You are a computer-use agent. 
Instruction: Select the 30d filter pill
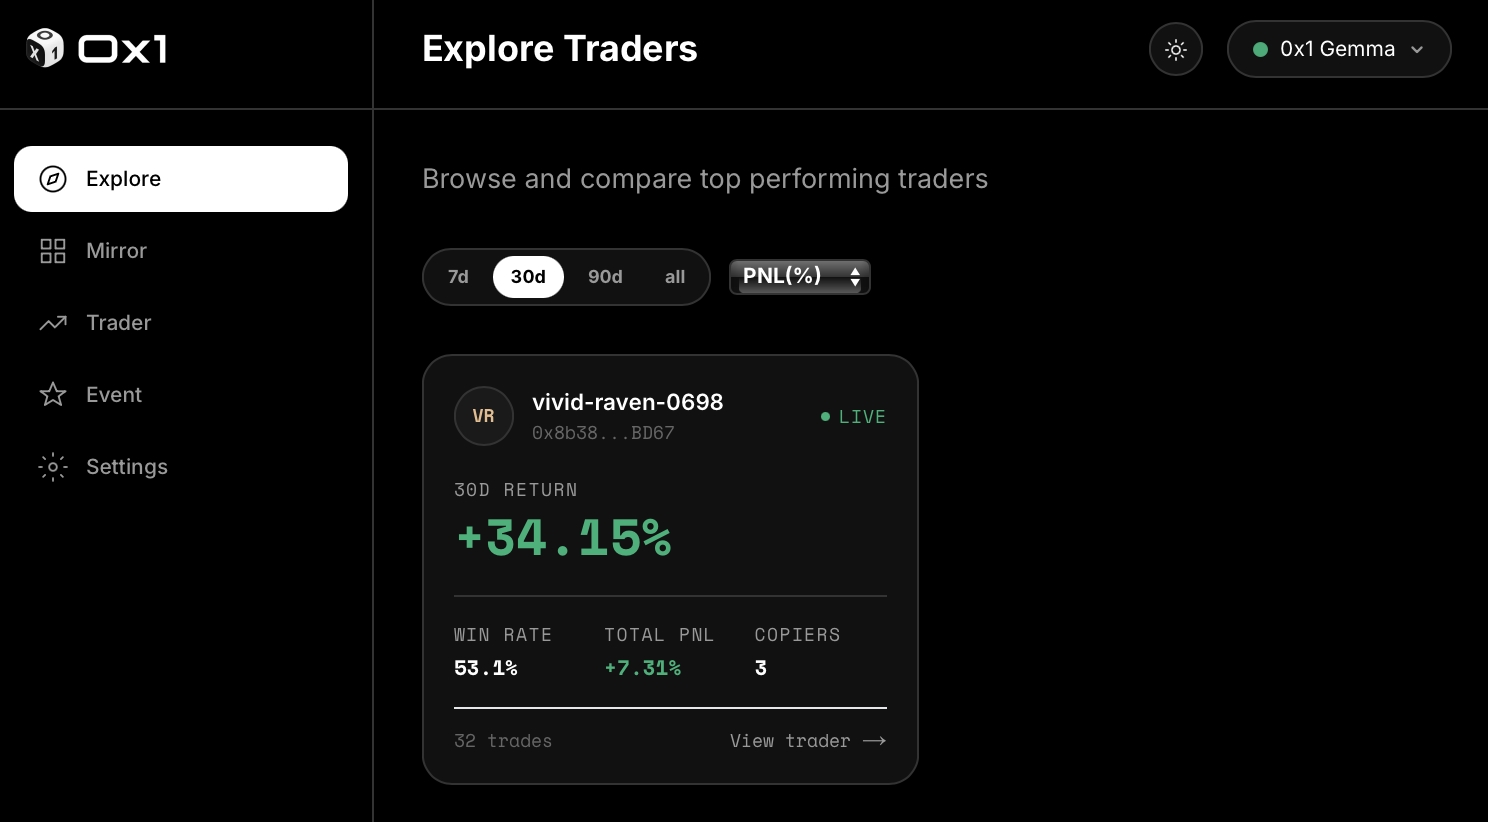(x=528, y=277)
